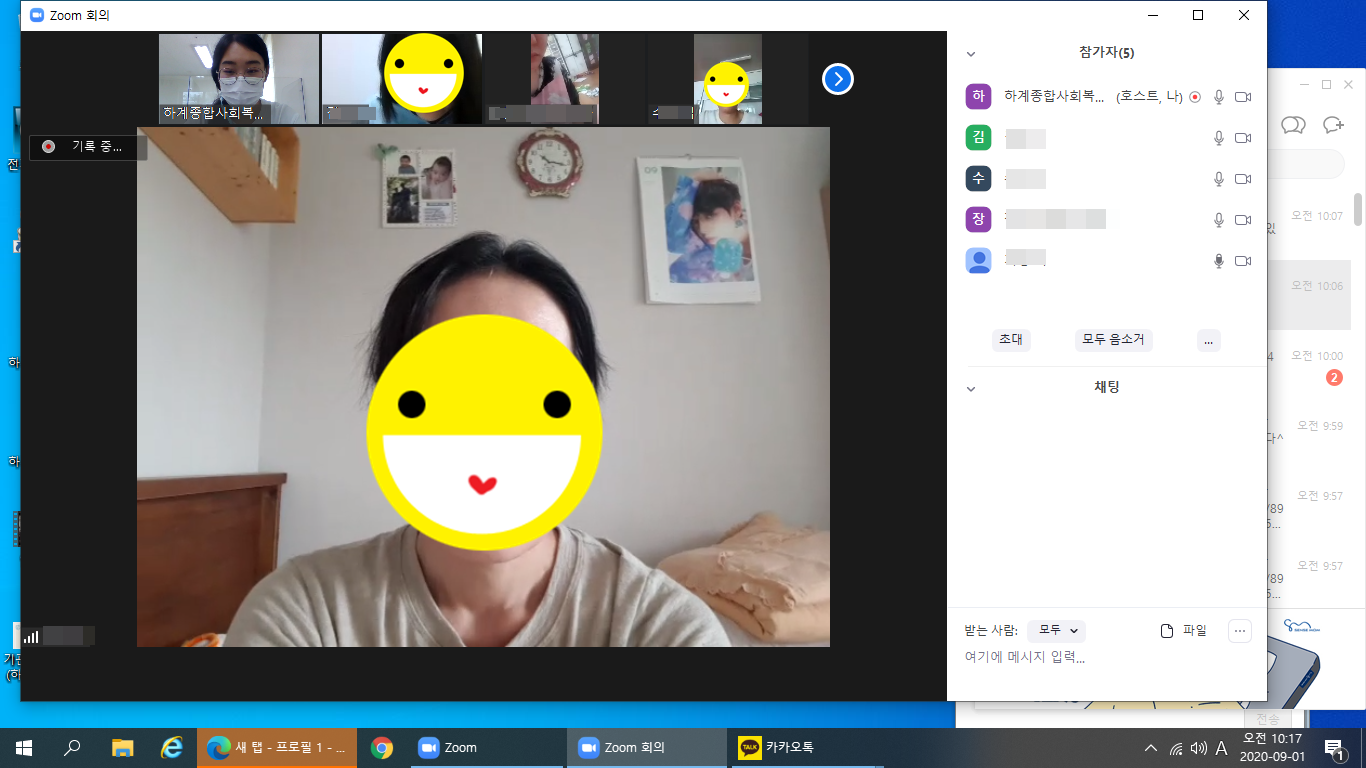Switch to 카카오톡 taskbar button
This screenshot has width=1366, height=768.
tap(807, 747)
